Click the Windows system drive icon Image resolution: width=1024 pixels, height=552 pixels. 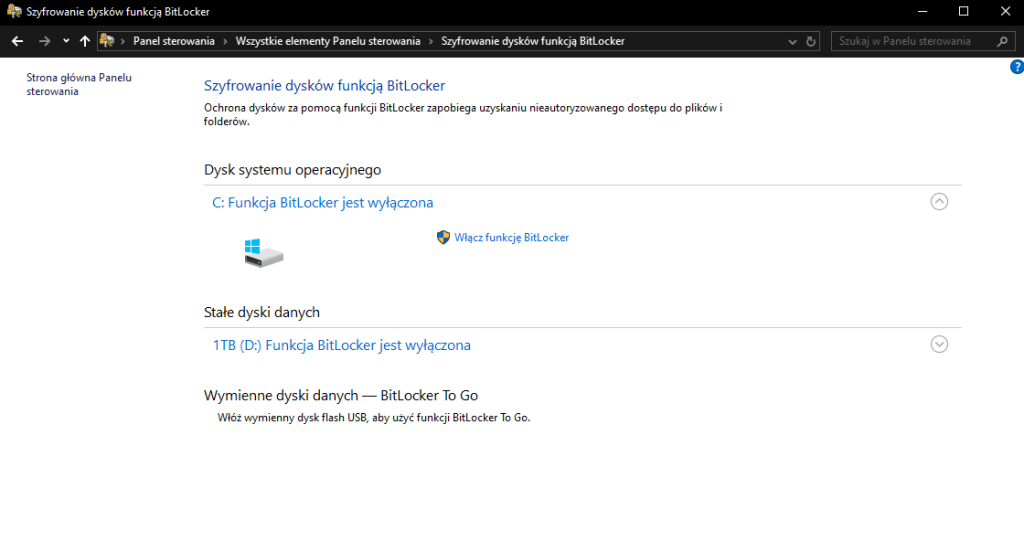point(264,253)
